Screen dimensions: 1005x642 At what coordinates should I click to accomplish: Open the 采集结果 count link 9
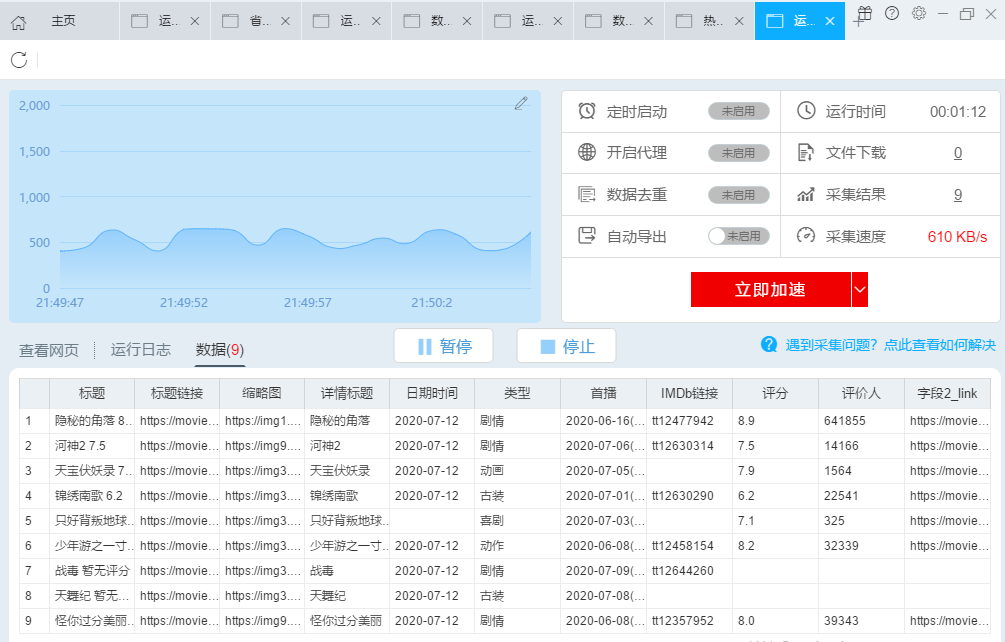(958, 195)
